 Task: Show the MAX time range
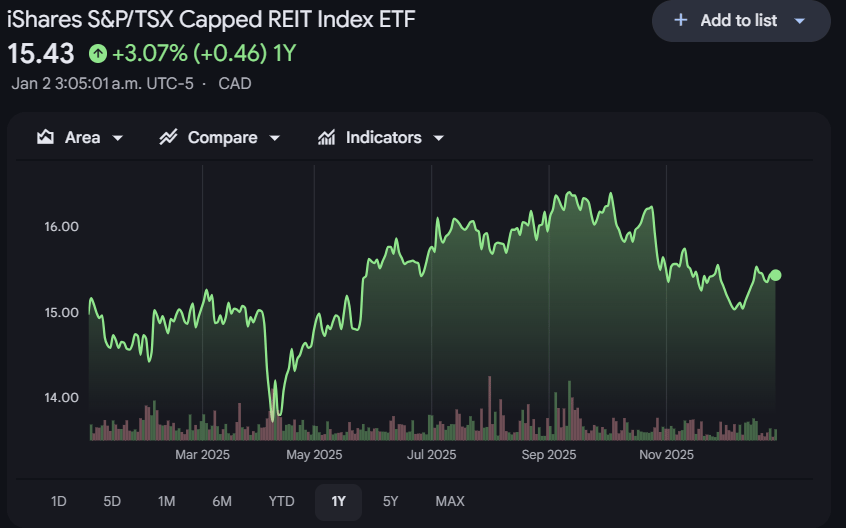(x=450, y=502)
